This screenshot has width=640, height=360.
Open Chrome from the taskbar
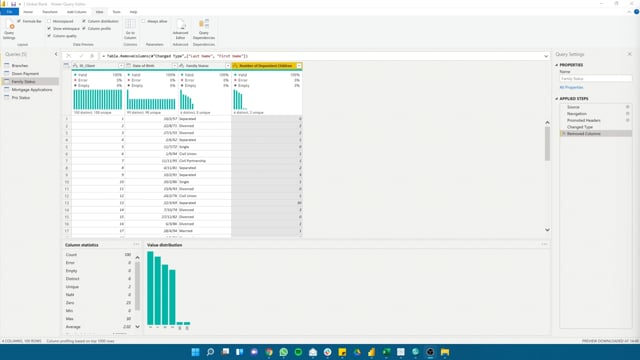[x=269, y=352]
